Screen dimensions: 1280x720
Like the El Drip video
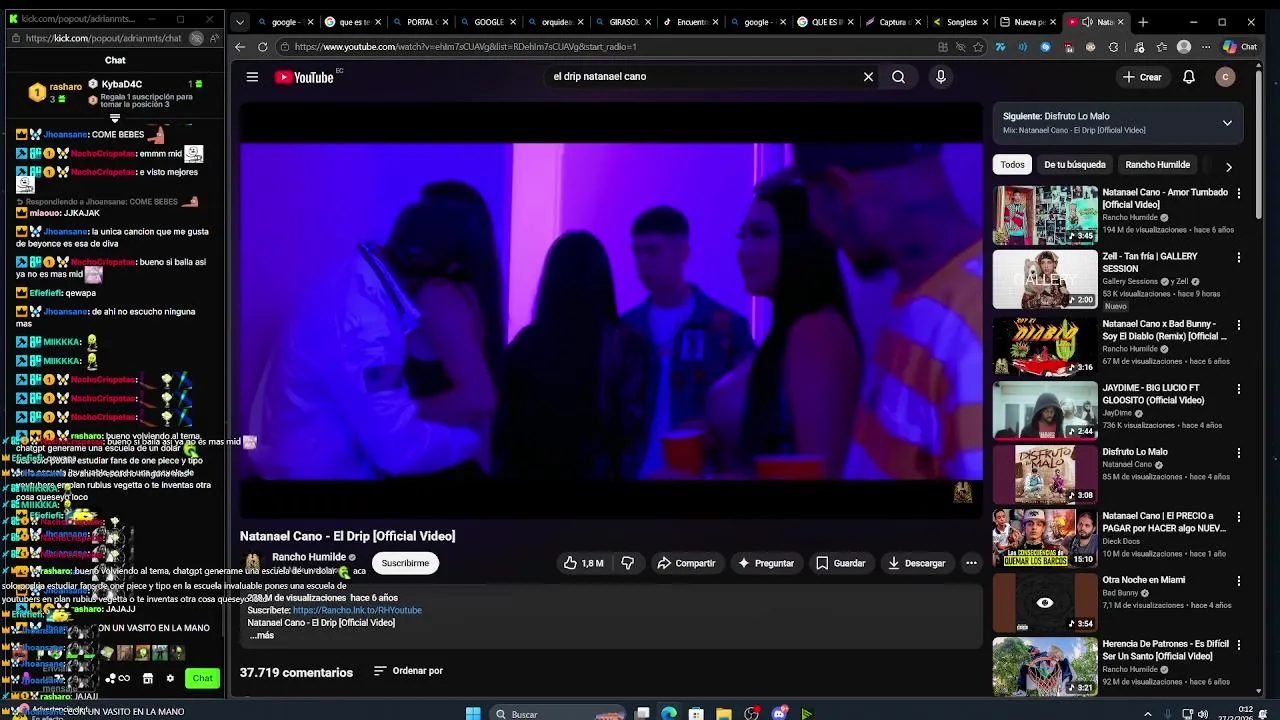(x=583, y=563)
